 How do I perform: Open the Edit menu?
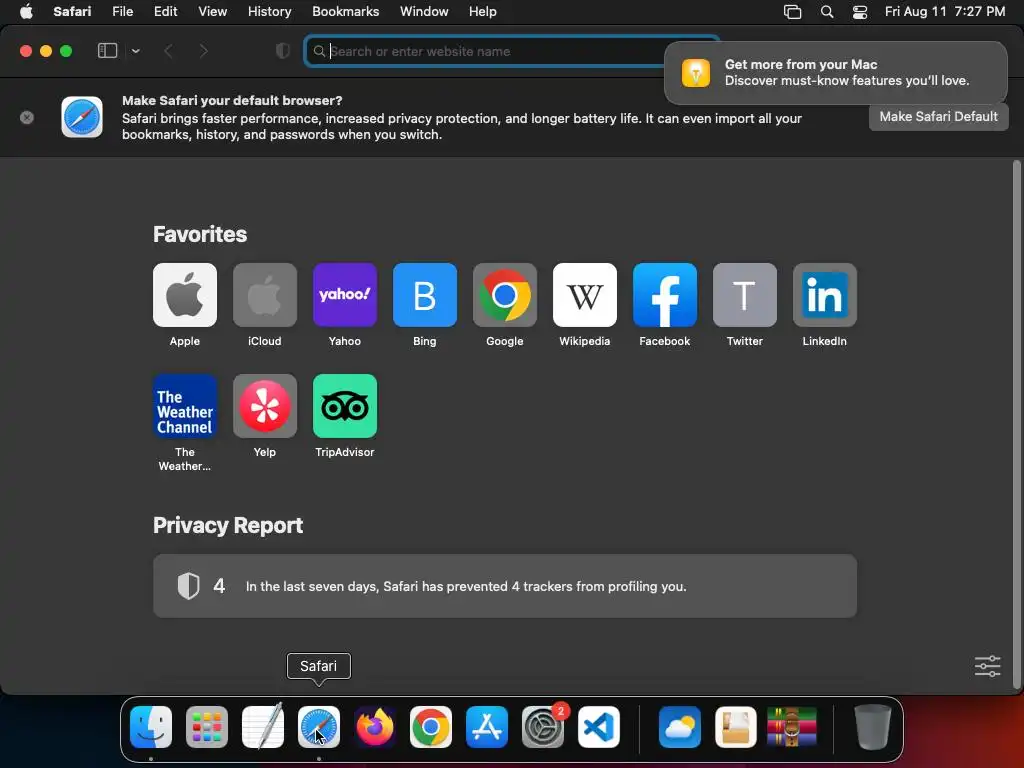pyautogui.click(x=165, y=11)
